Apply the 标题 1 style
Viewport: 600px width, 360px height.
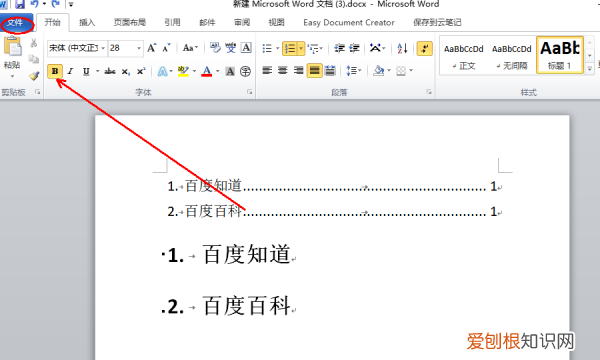tap(560, 55)
